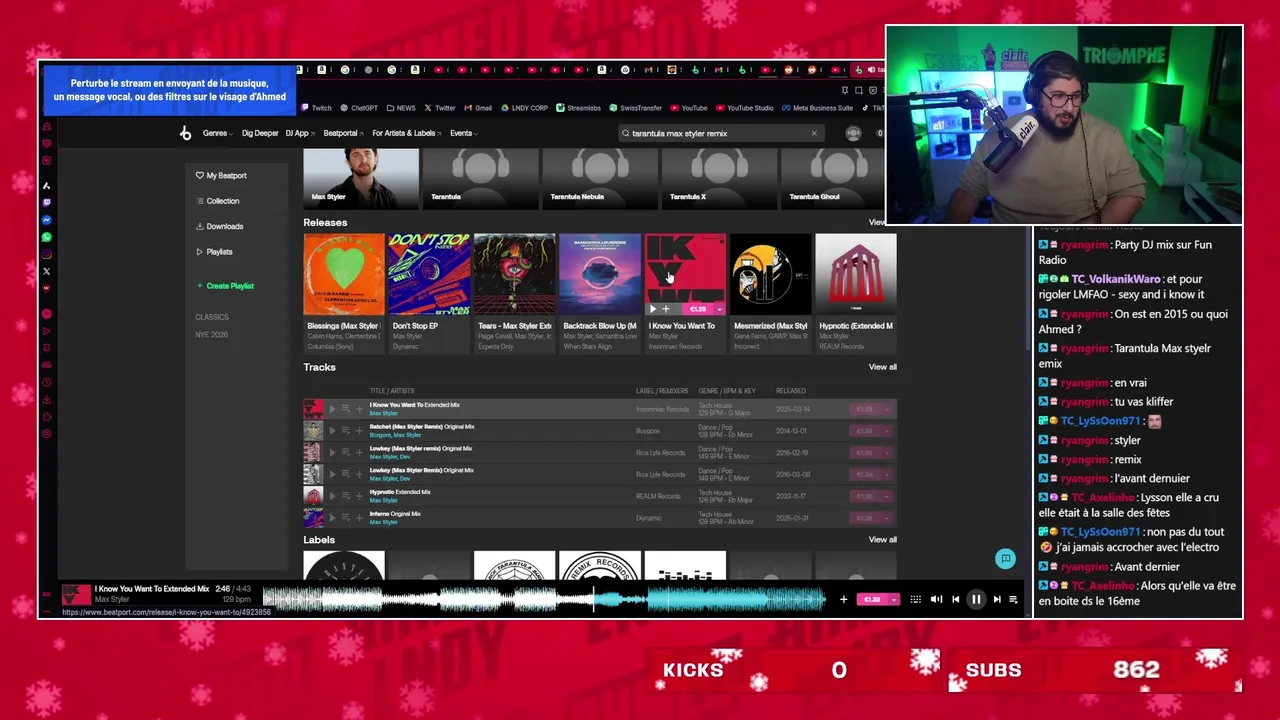Add playing track to playlist with plus
Image resolution: width=1280 pixels, height=720 pixels.
click(x=843, y=599)
